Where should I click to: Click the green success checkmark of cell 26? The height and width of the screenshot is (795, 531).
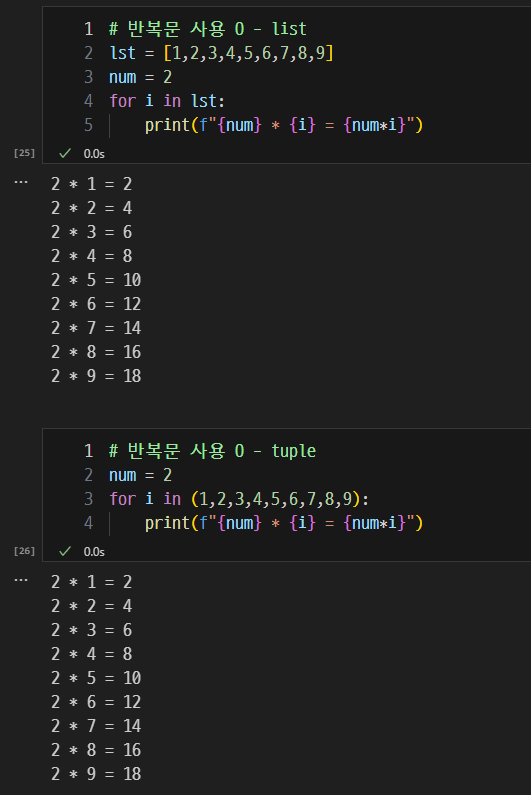click(65, 551)
